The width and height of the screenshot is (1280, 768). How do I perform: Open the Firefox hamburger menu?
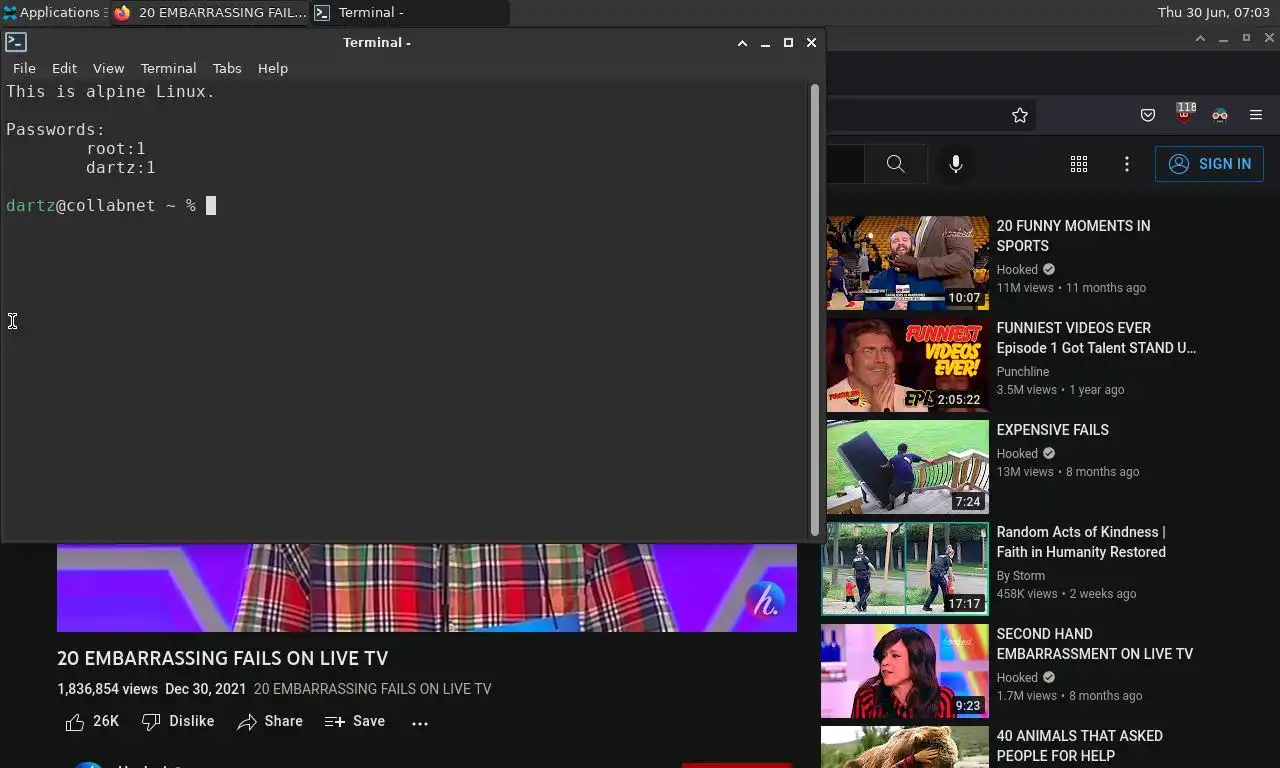point(1256,115)
